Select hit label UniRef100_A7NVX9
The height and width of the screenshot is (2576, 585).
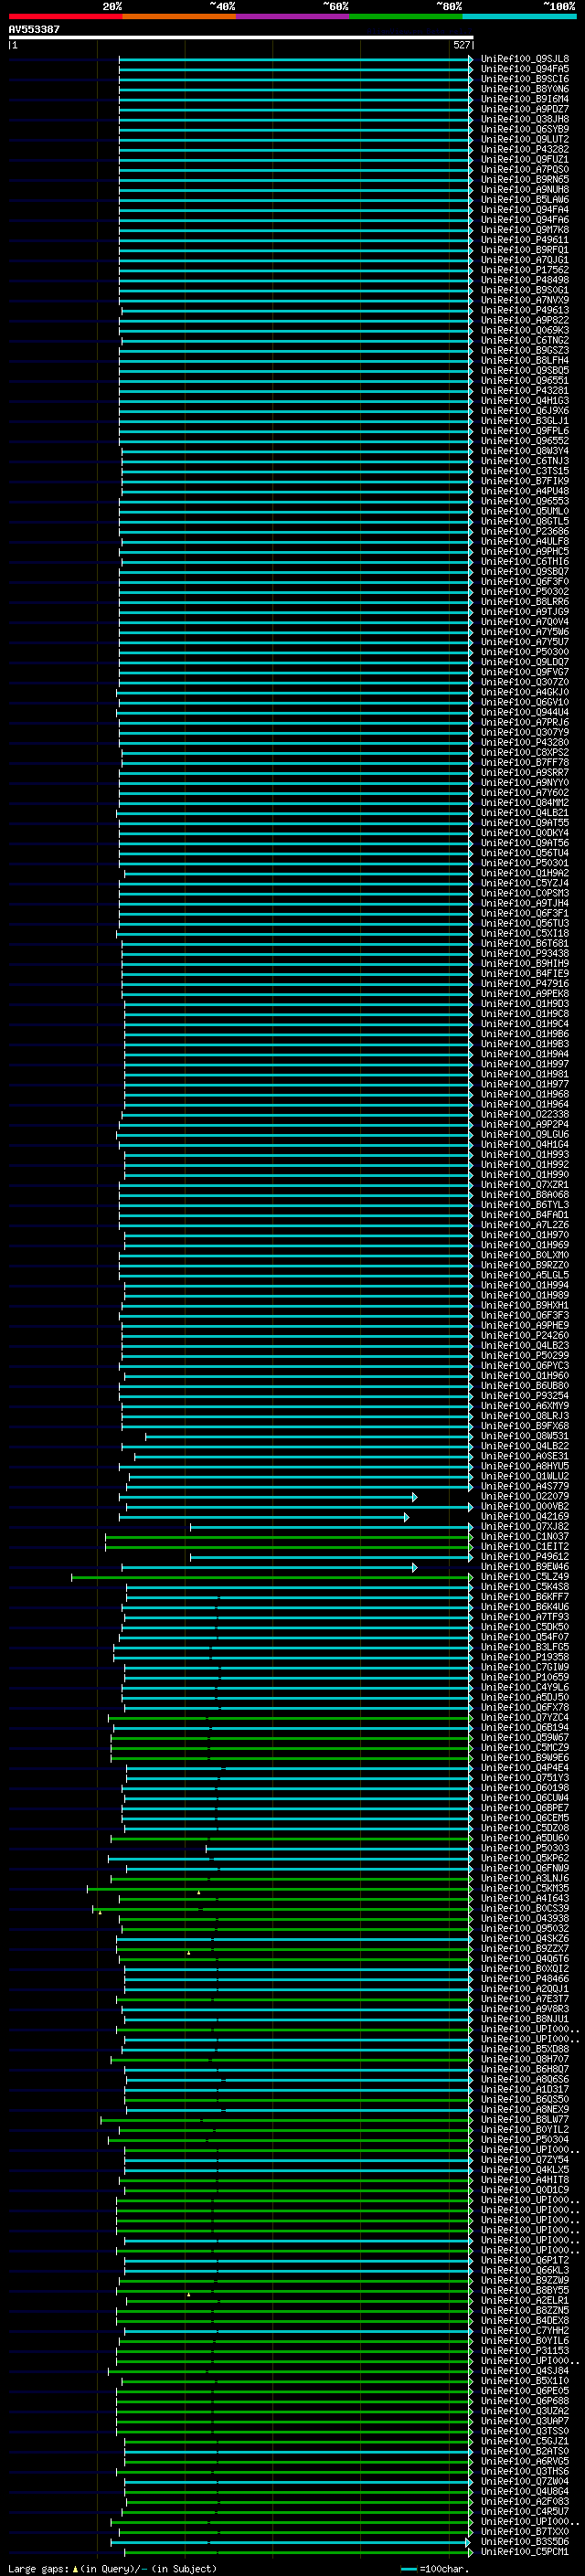coord(525,300)
